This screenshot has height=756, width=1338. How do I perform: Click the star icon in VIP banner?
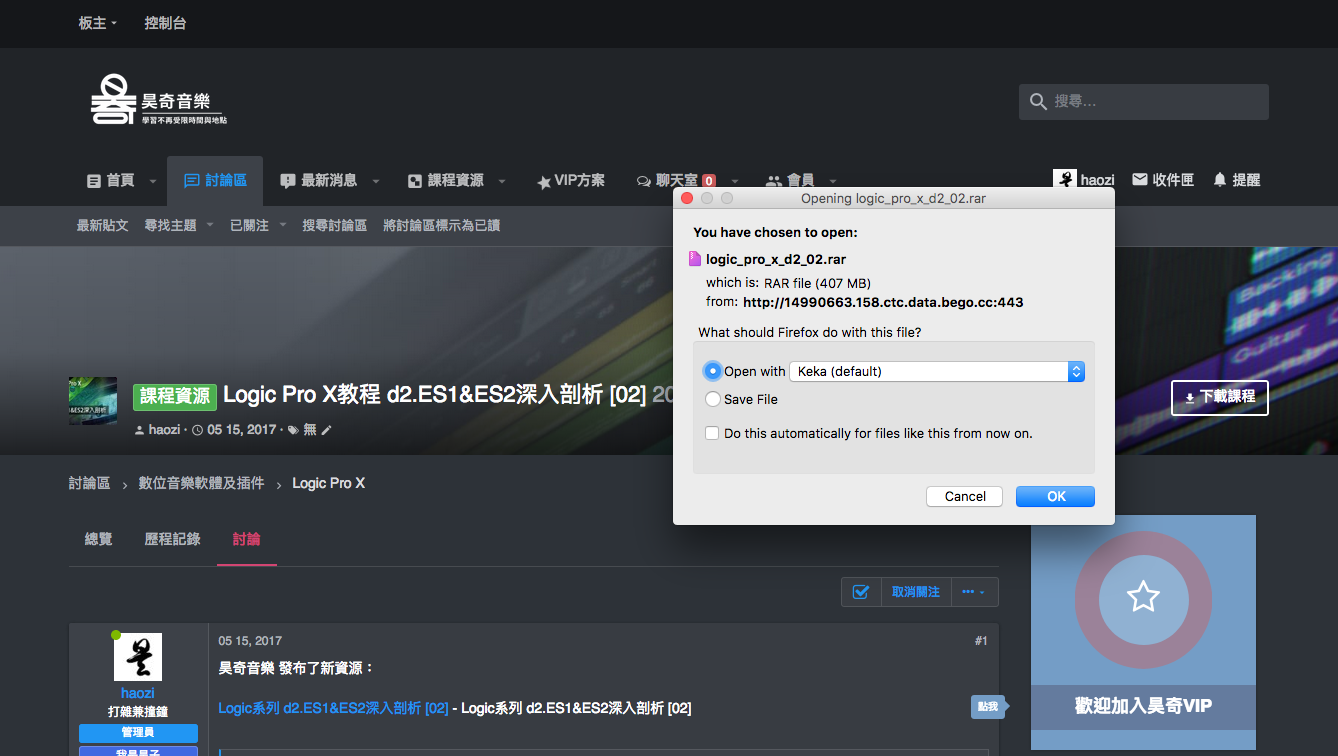[x=1143, y=598]
